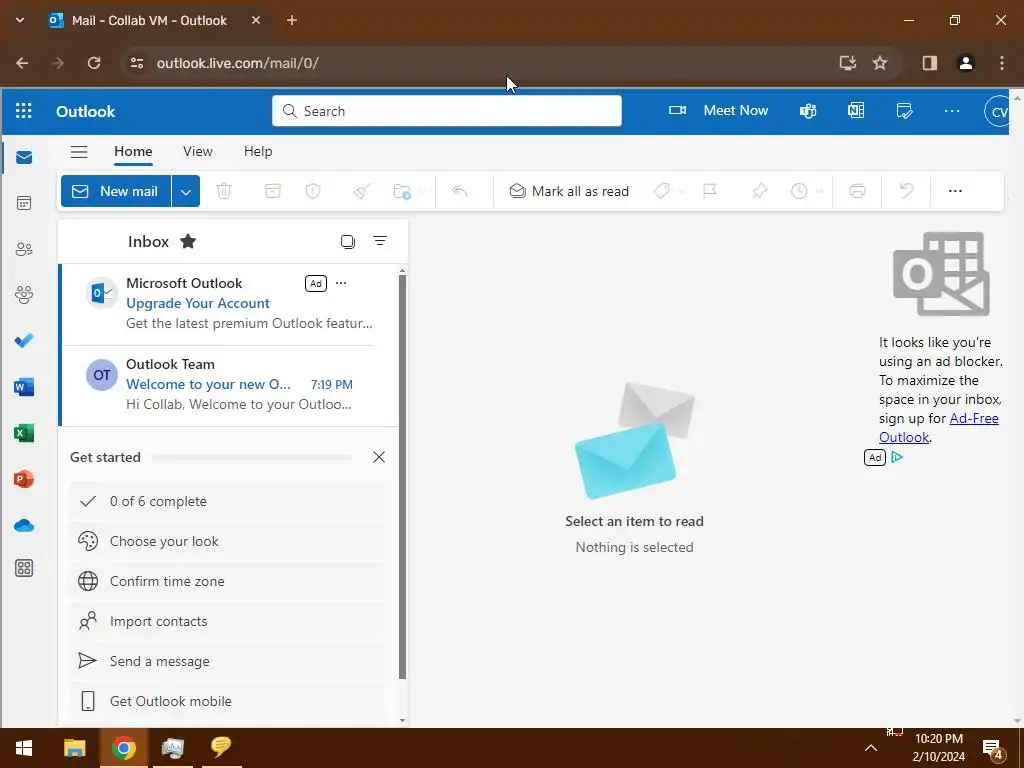Switch to the View ribbon tab
Image resolution: width=1024 pixels, height=768 pixels.
198,152
